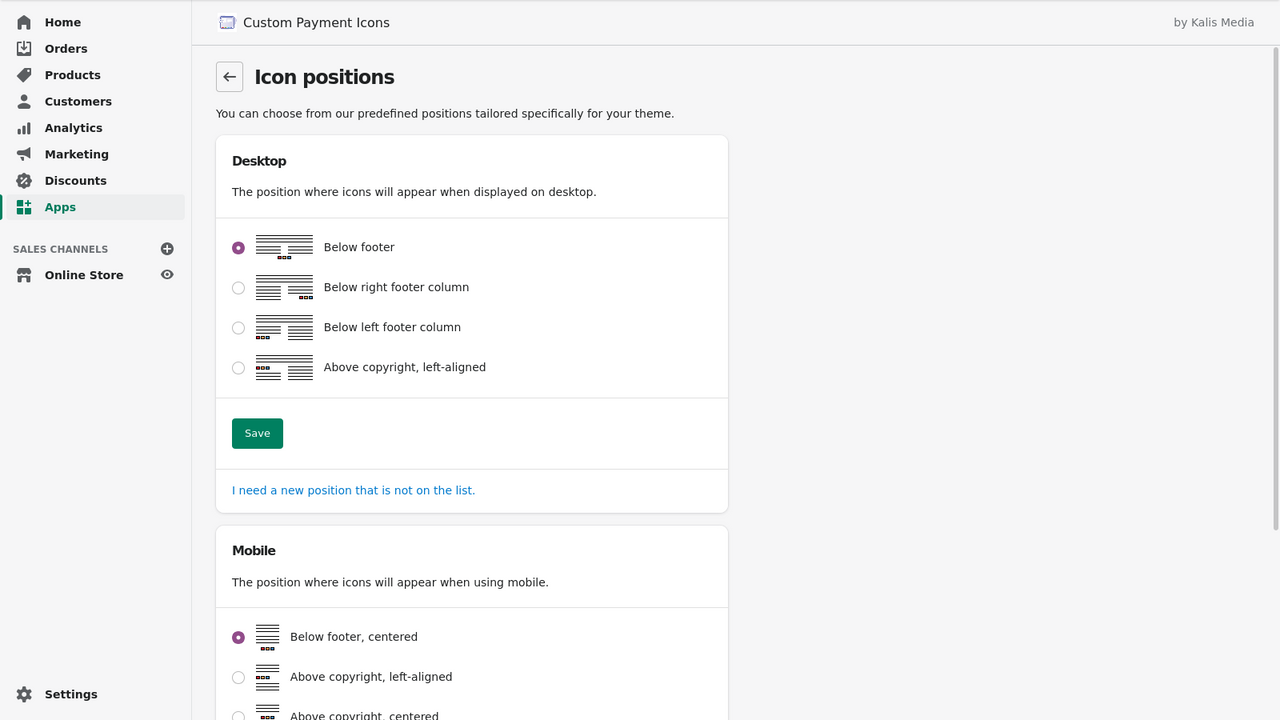Open the Apps sidebar icon

[x=22, y=207]
